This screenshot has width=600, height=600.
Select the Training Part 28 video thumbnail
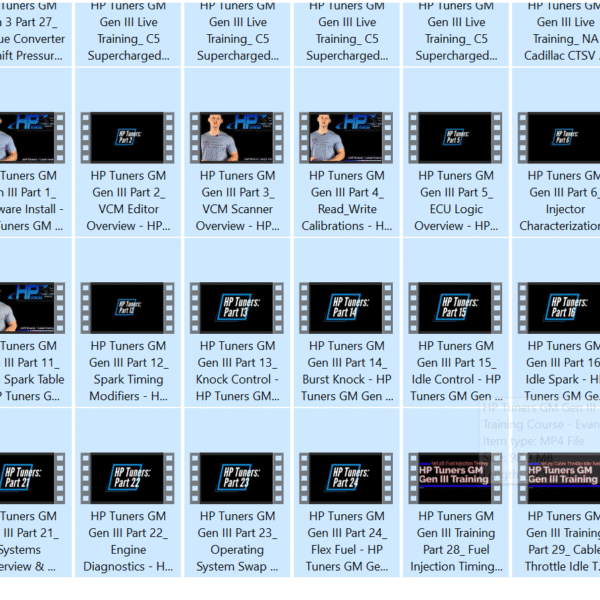455,478
